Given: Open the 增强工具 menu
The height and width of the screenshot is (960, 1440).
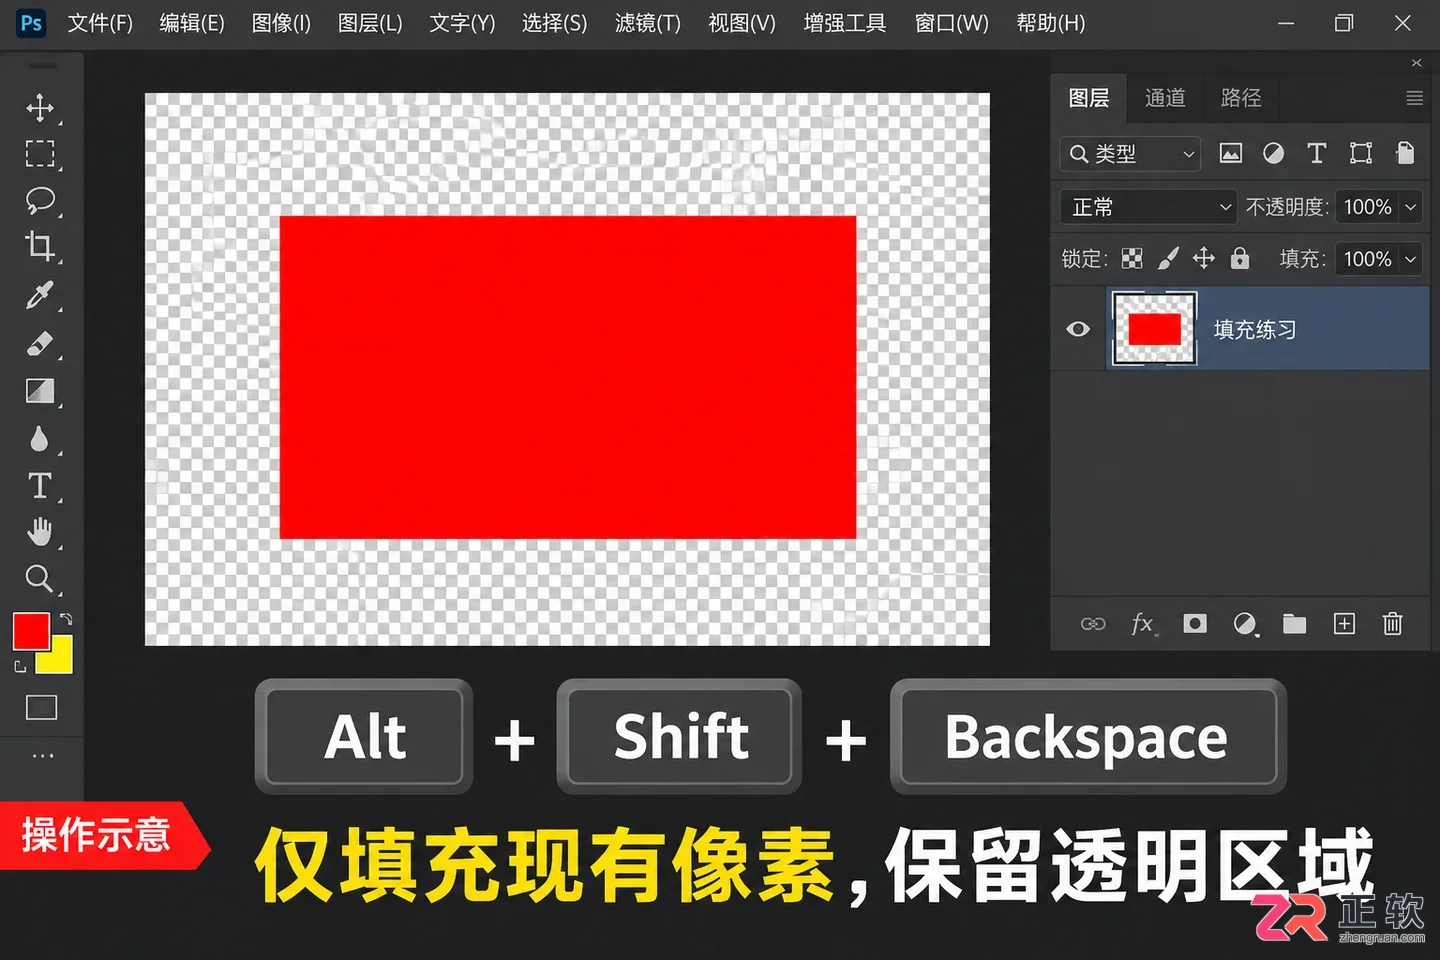Looking at the screenshot, I should (x=845, y=23).
